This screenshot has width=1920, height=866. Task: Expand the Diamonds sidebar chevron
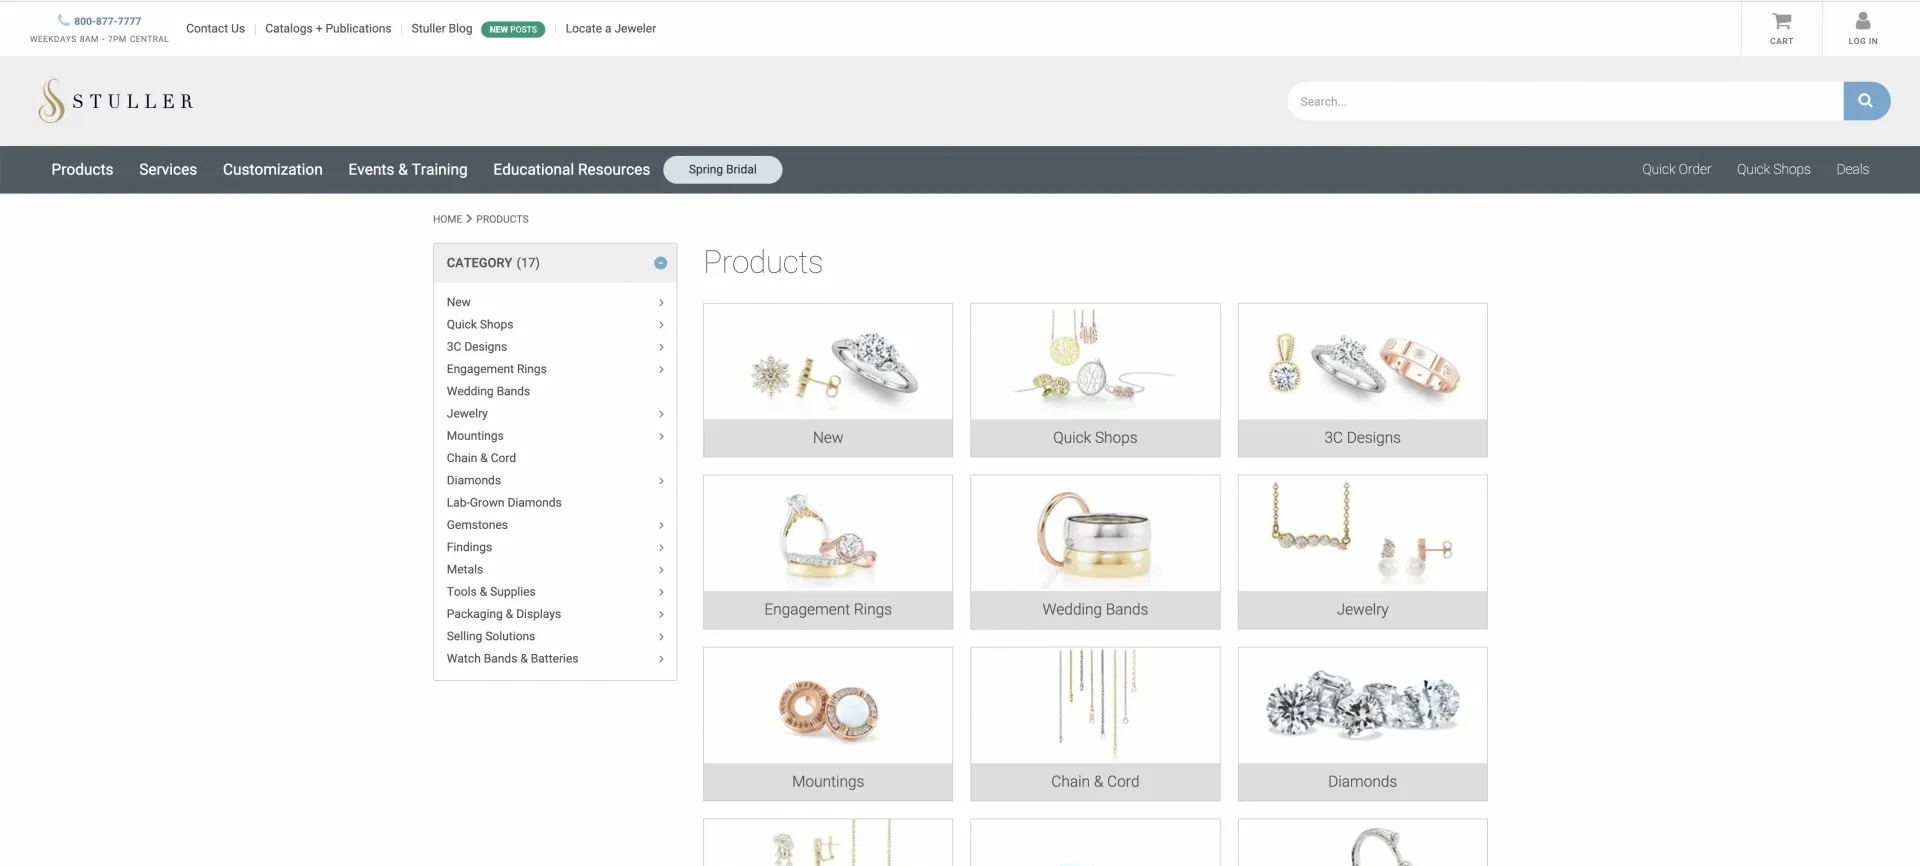click(661, 481)
